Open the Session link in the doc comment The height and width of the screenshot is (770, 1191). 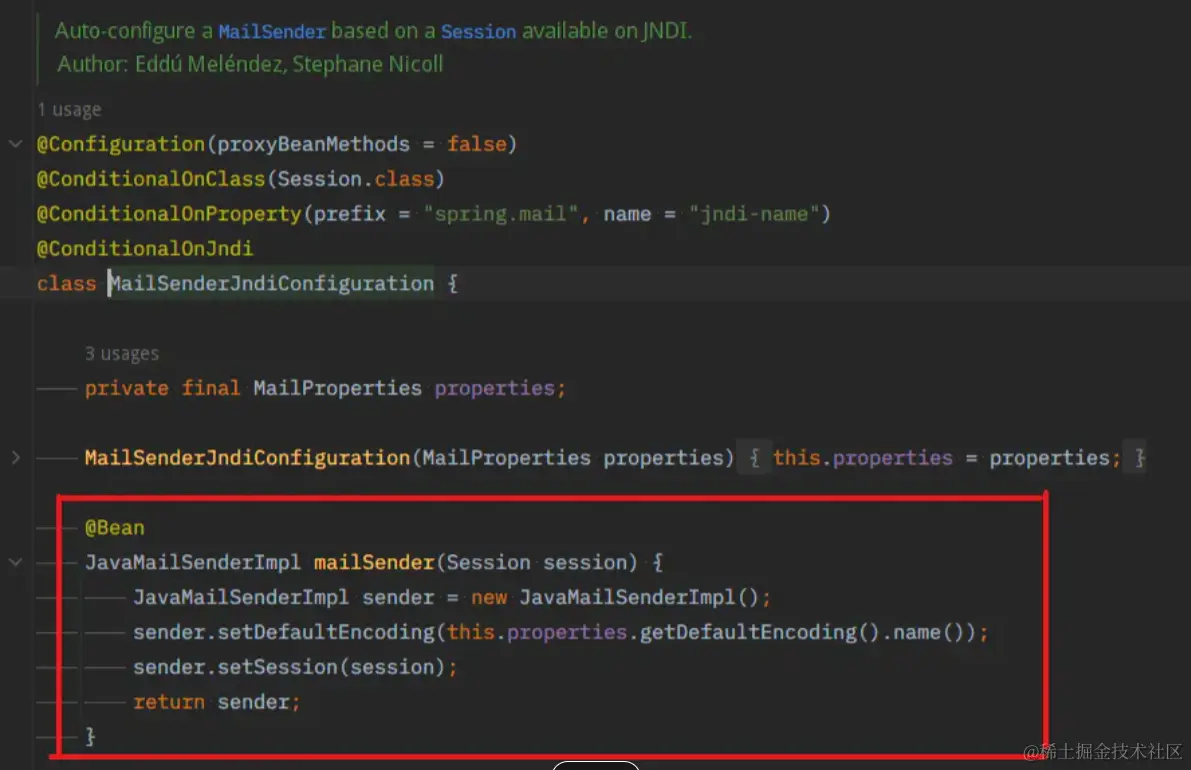[479, 31]
